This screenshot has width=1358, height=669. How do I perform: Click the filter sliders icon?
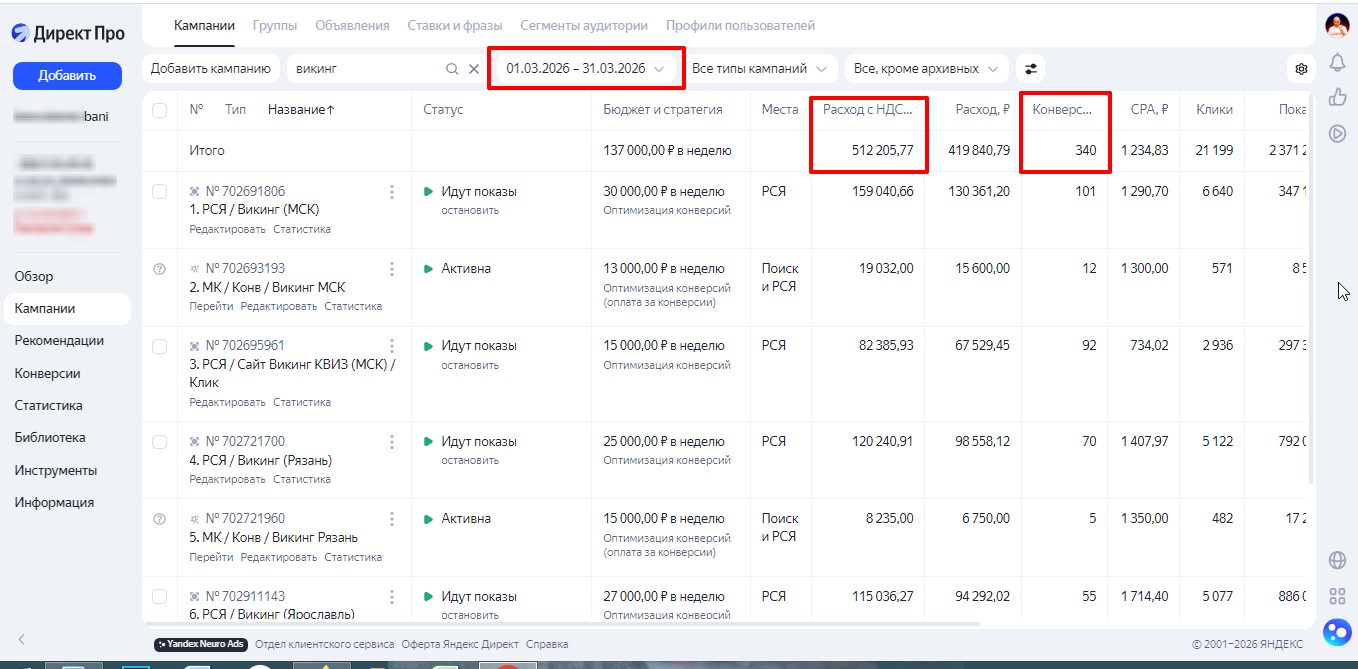pos(1031,69)
